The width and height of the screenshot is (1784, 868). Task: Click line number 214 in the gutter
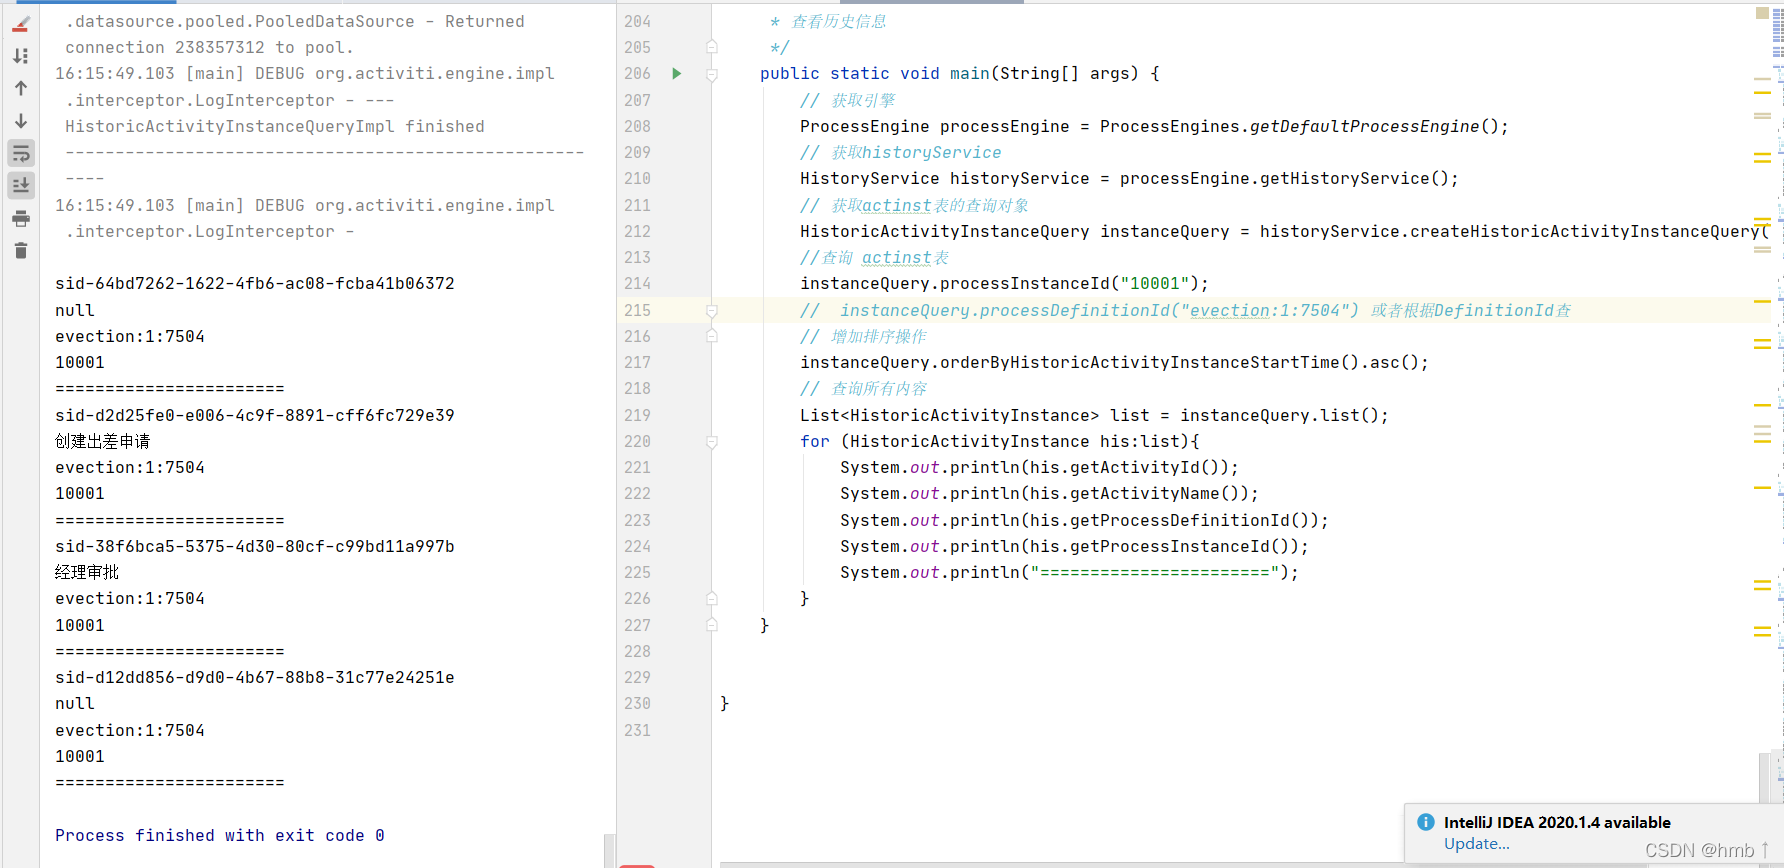(x=637, y=284)
